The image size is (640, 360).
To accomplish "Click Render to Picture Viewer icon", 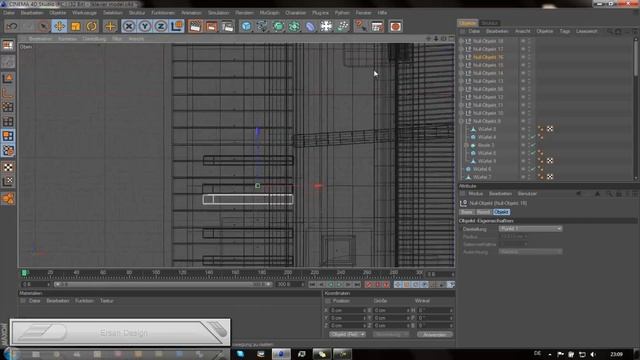I will point(211,26).
